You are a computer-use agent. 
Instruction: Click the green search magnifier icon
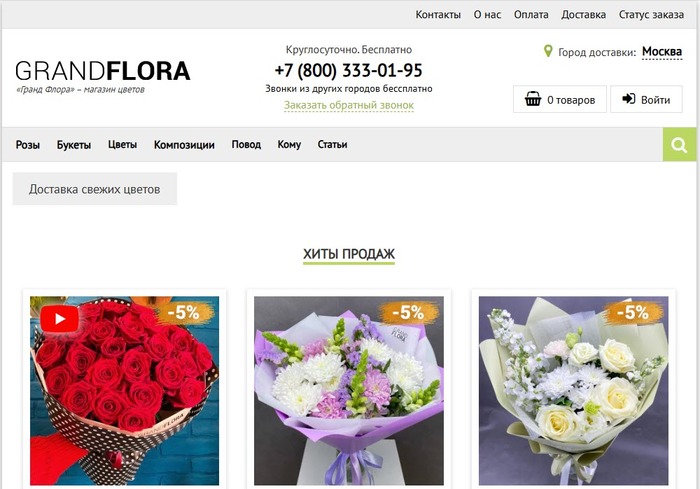(x=679, y=145)
